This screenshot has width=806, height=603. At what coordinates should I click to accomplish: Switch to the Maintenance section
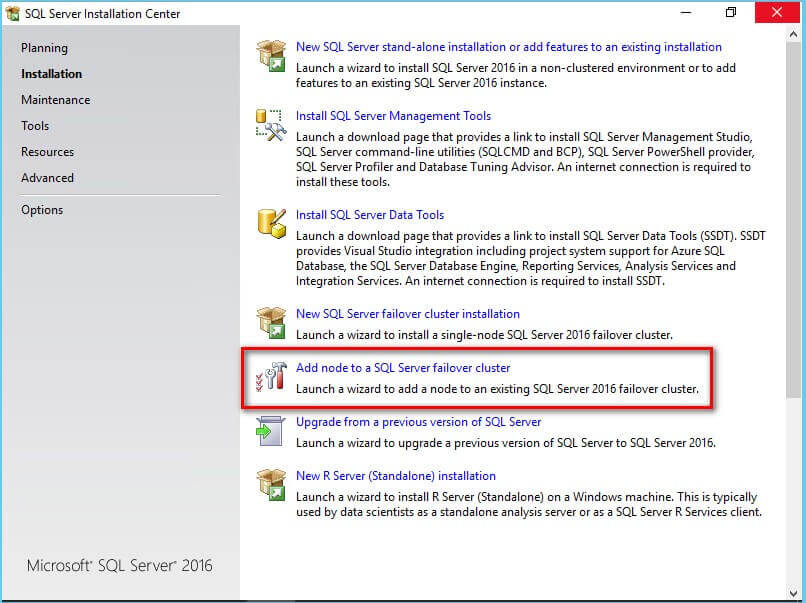(56, 100)
